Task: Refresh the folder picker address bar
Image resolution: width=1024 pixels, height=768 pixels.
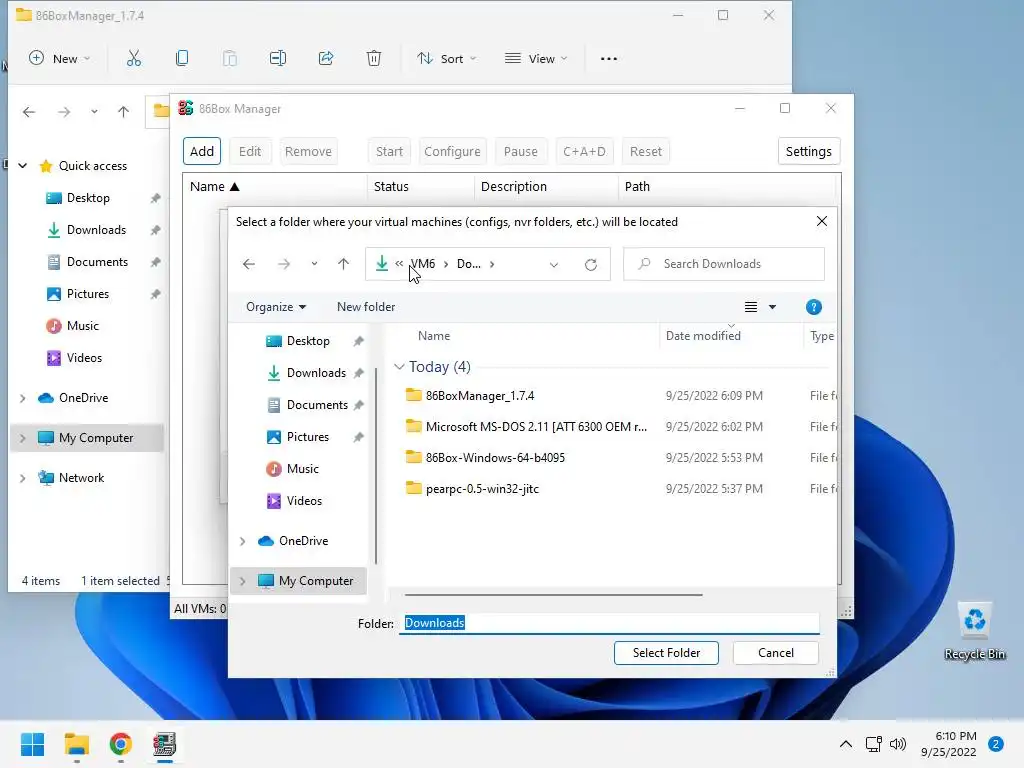Action: pos(591,264)
